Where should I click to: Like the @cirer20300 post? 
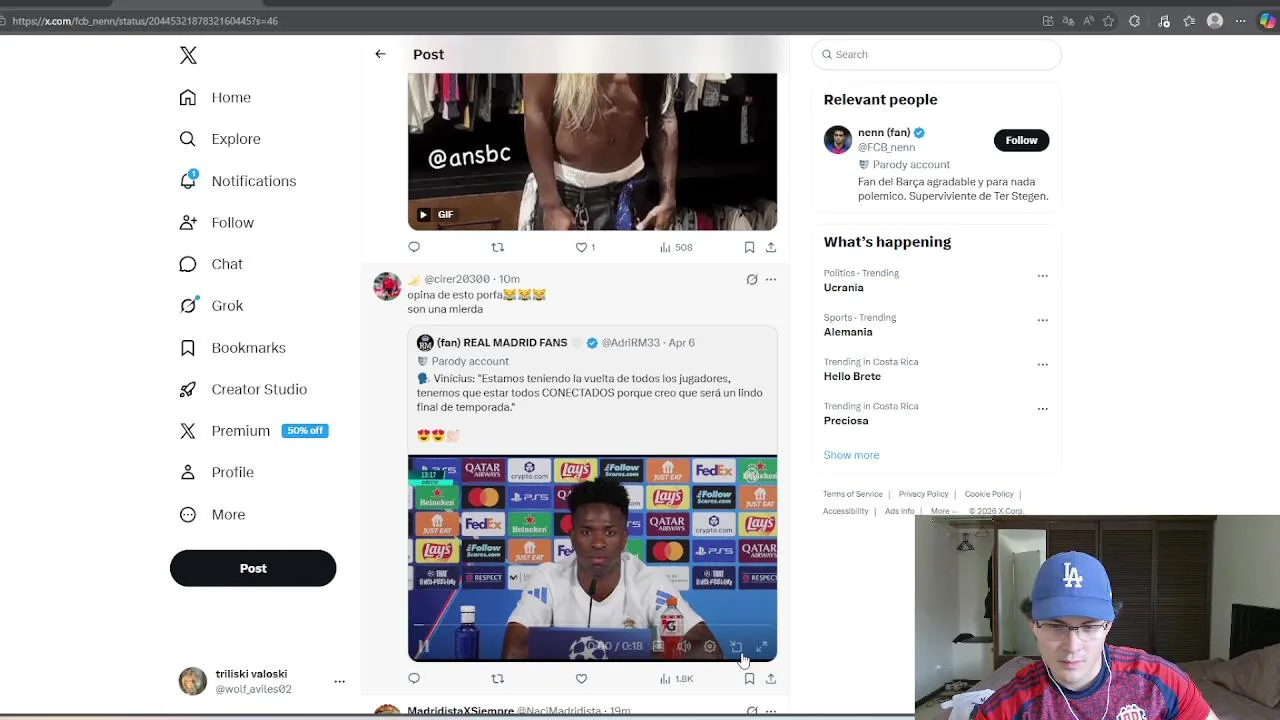(x=581, y=679)
